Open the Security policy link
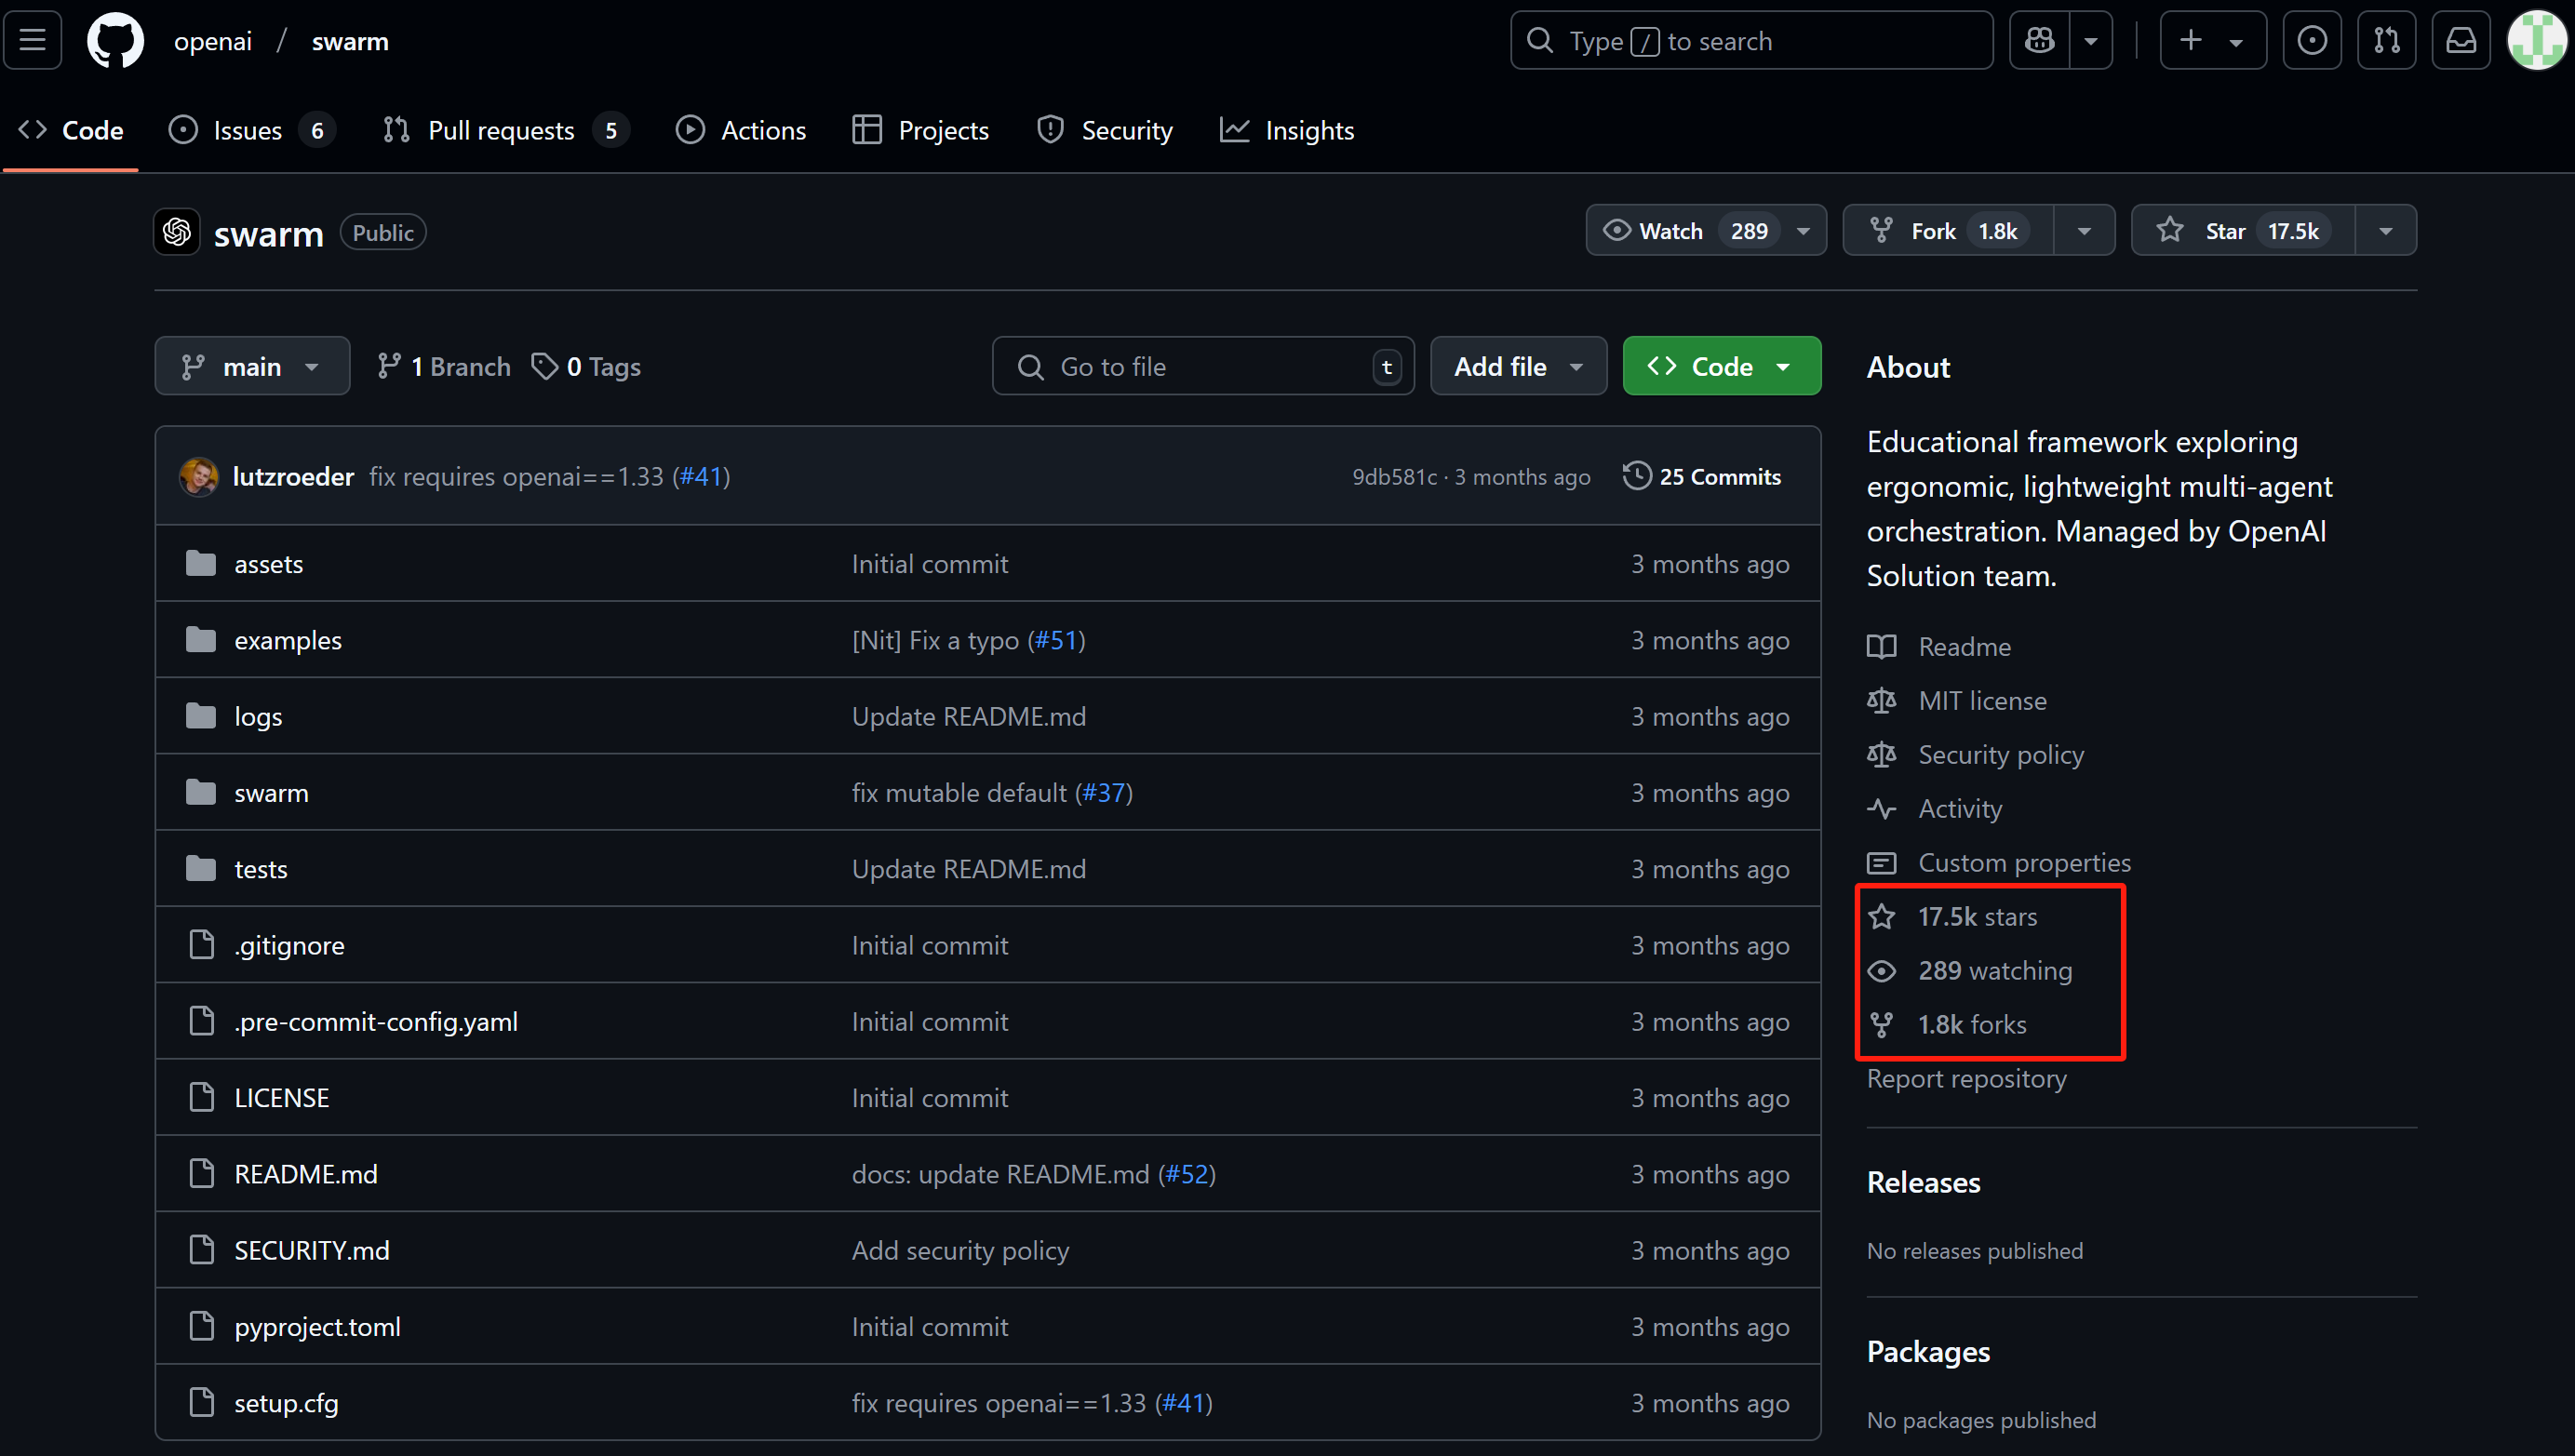2575x1456 pixels. click(x=2001, y=755)
